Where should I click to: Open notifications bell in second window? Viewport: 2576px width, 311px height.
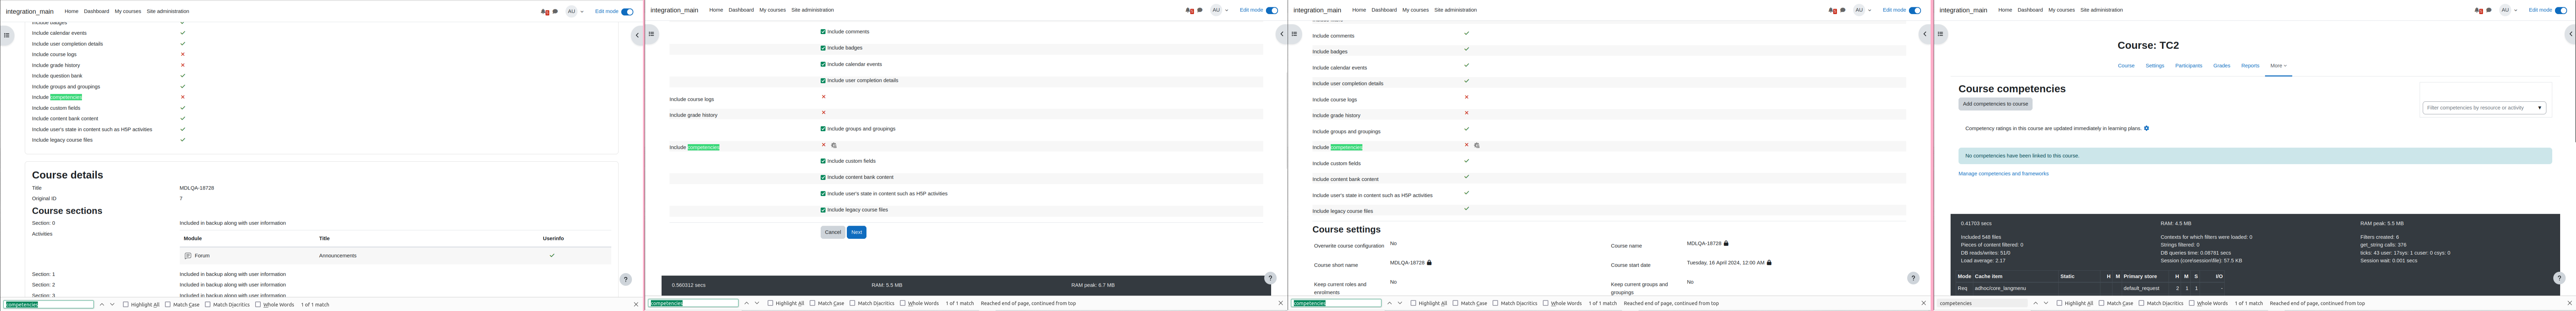1189,10
